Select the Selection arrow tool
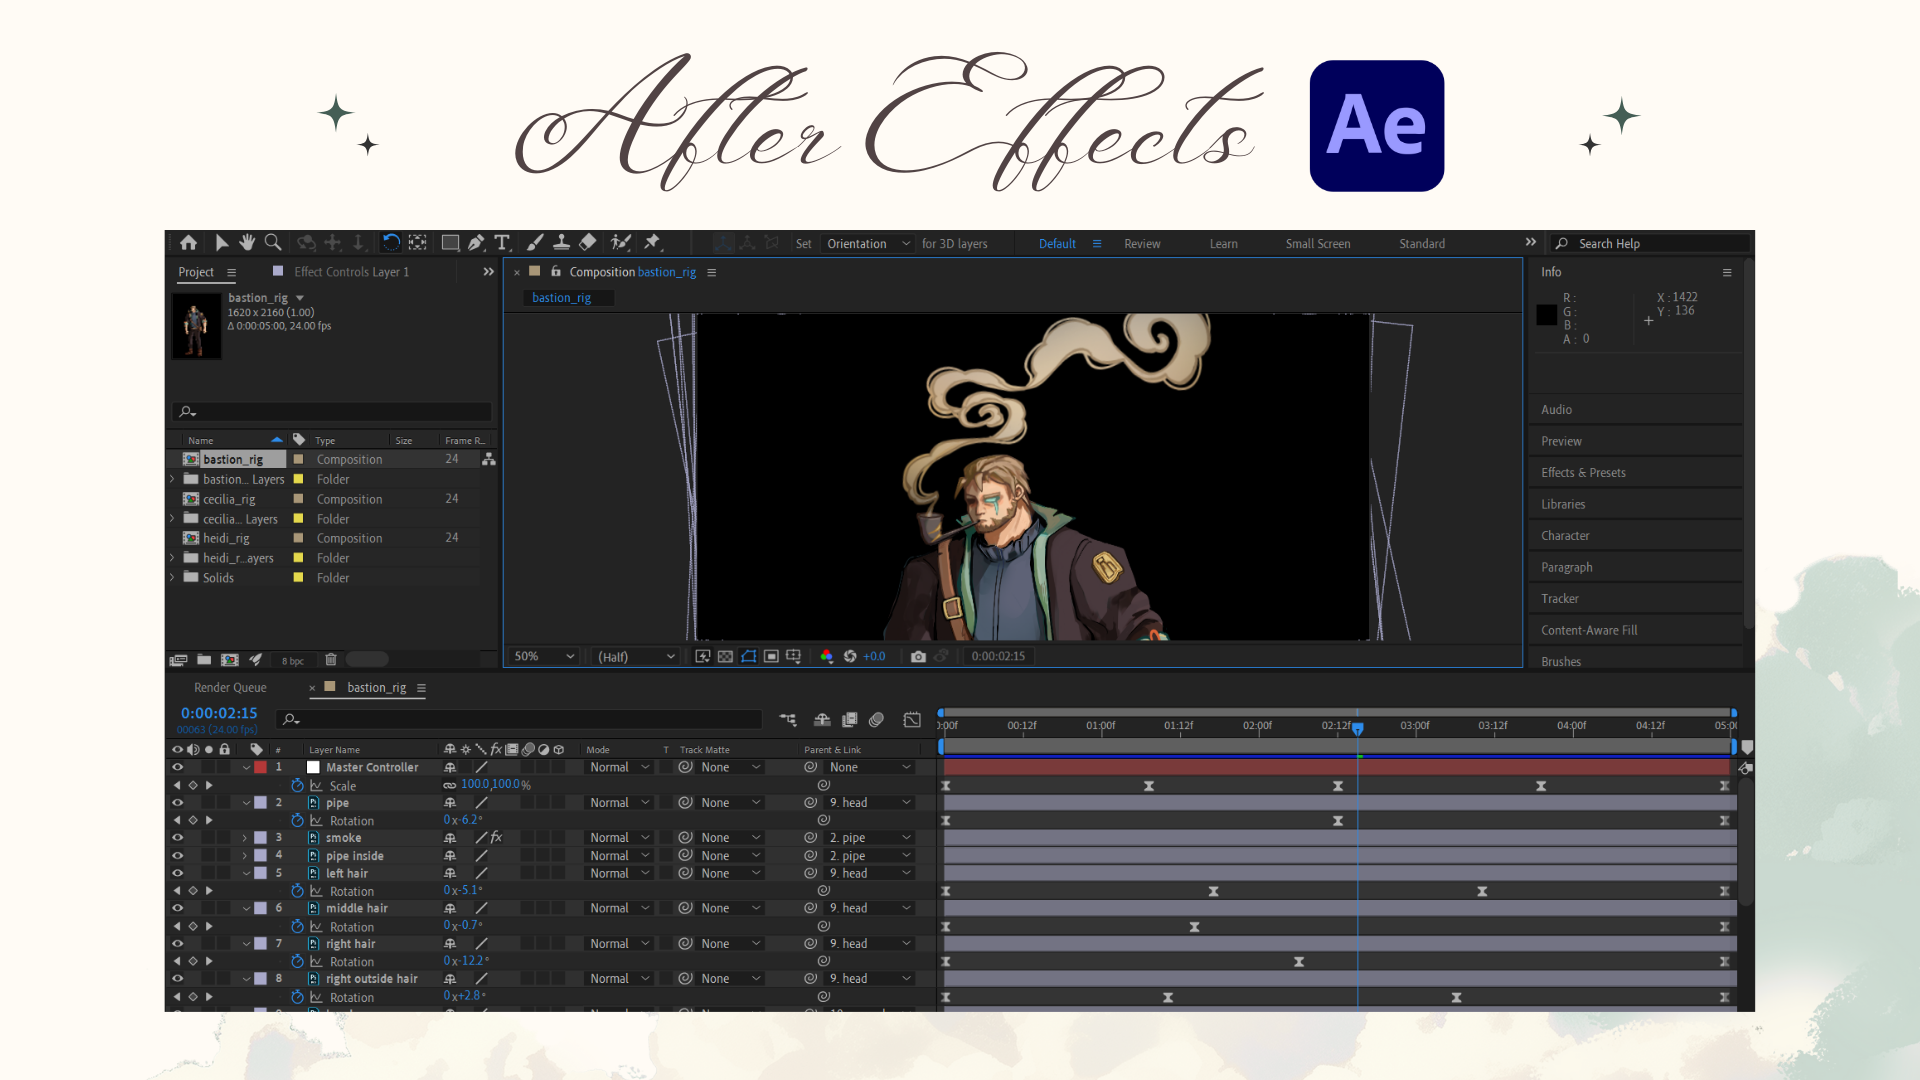1920x1080 pixels. click(221, 243)
